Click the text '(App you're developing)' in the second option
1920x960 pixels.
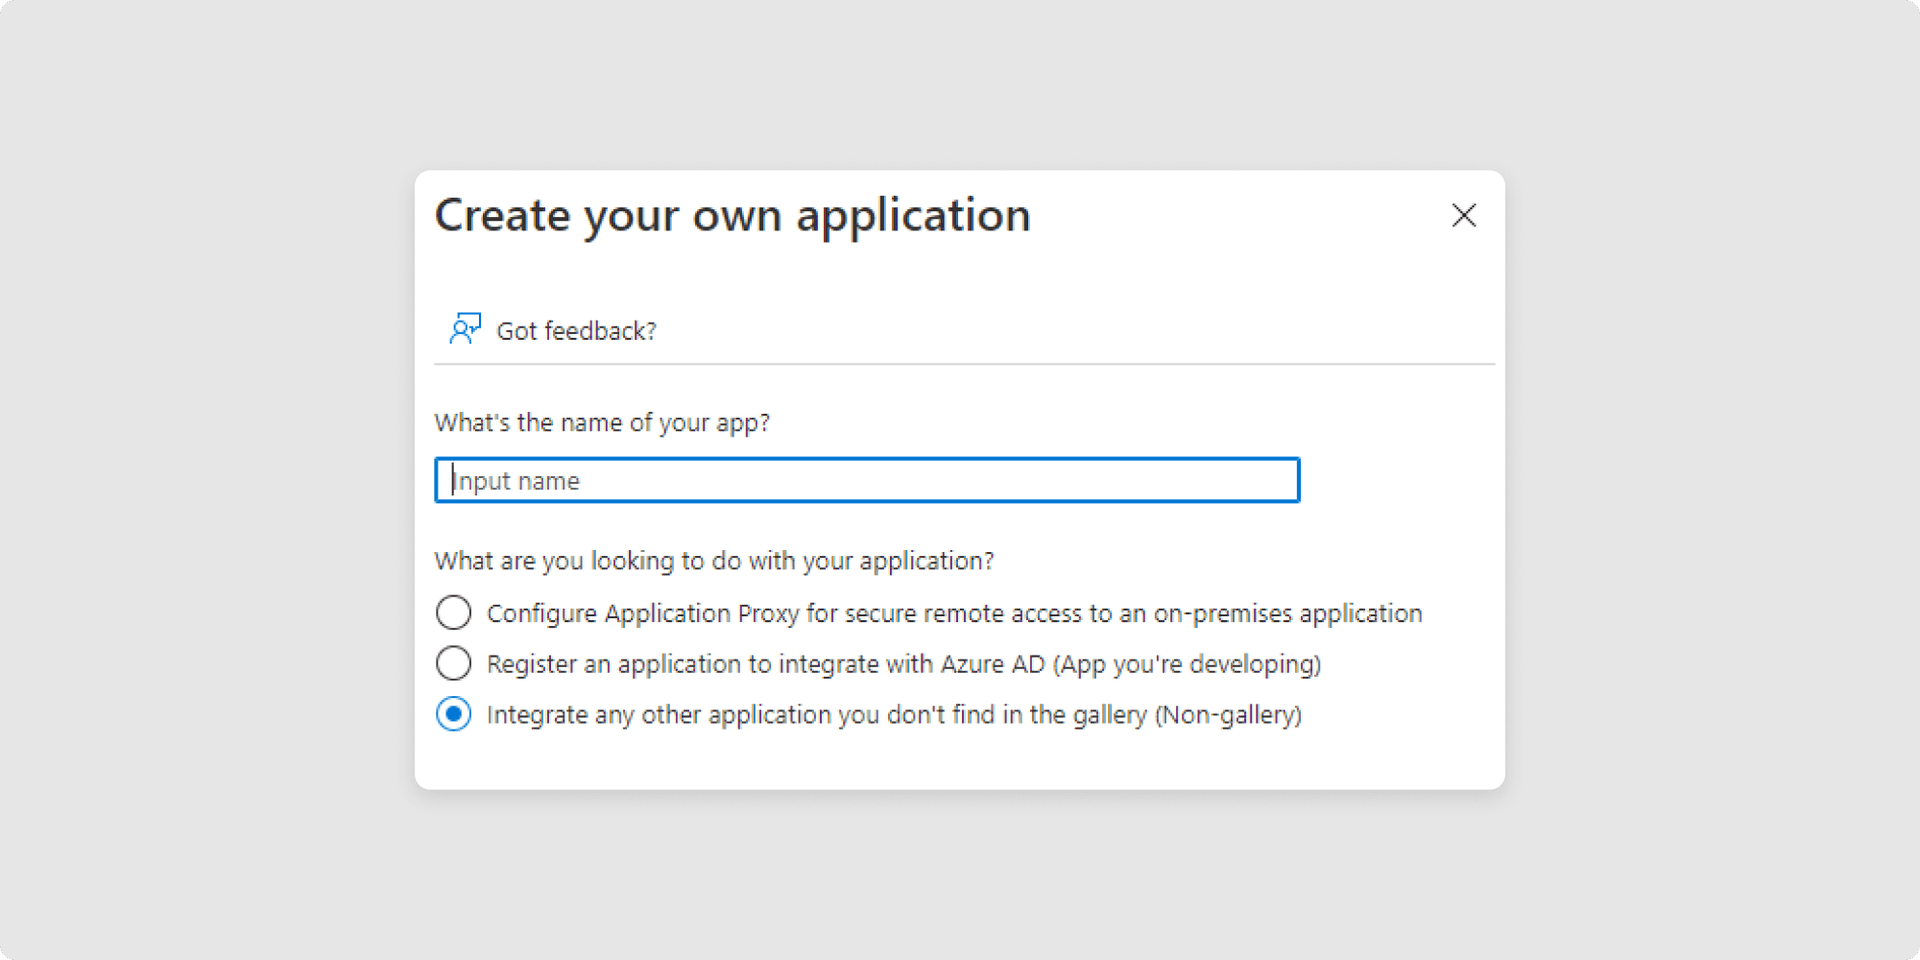pyautogui.click(x=1187, y=664)
